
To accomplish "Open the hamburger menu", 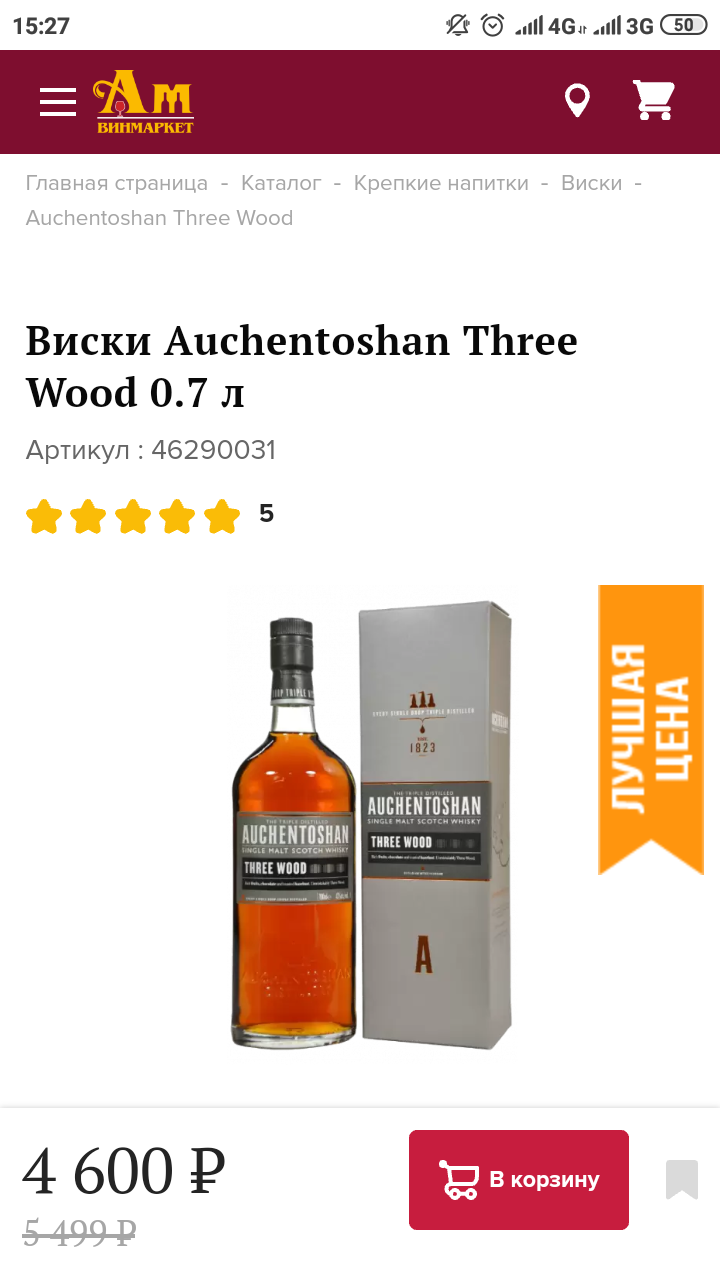I will point(58,102).
